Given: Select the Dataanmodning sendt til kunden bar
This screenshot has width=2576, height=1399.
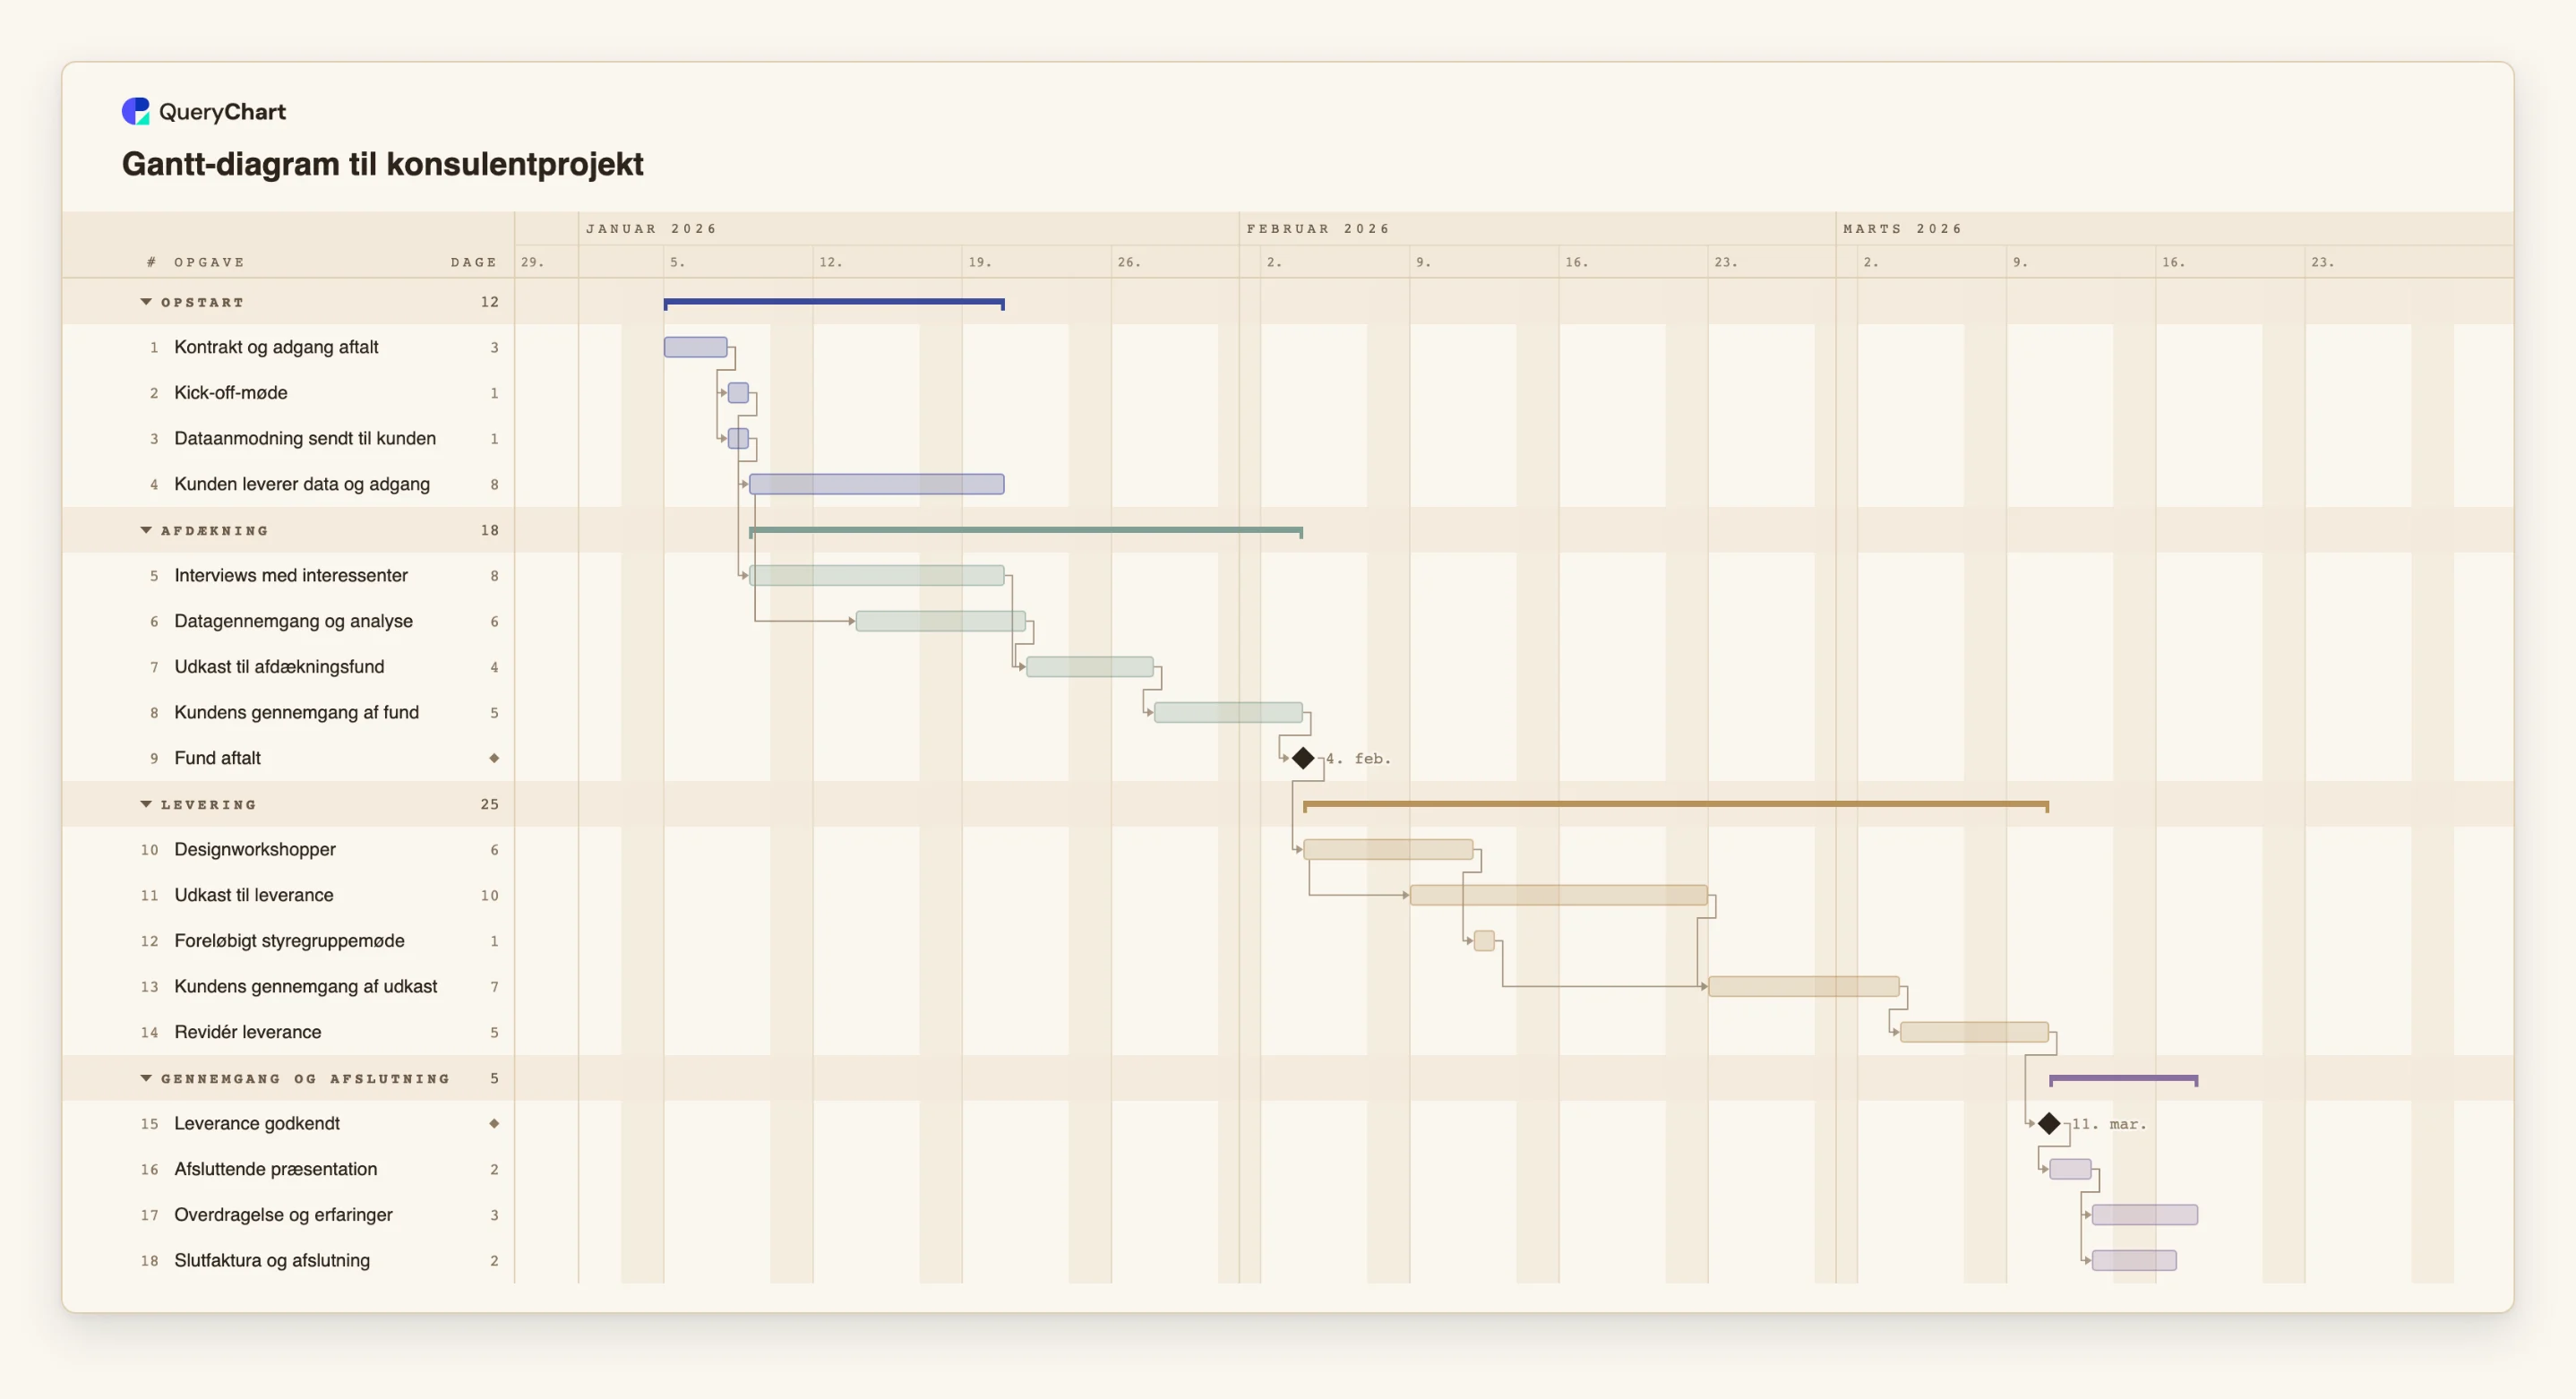Looking at the screenshot, I should click(x=738, y=438).
